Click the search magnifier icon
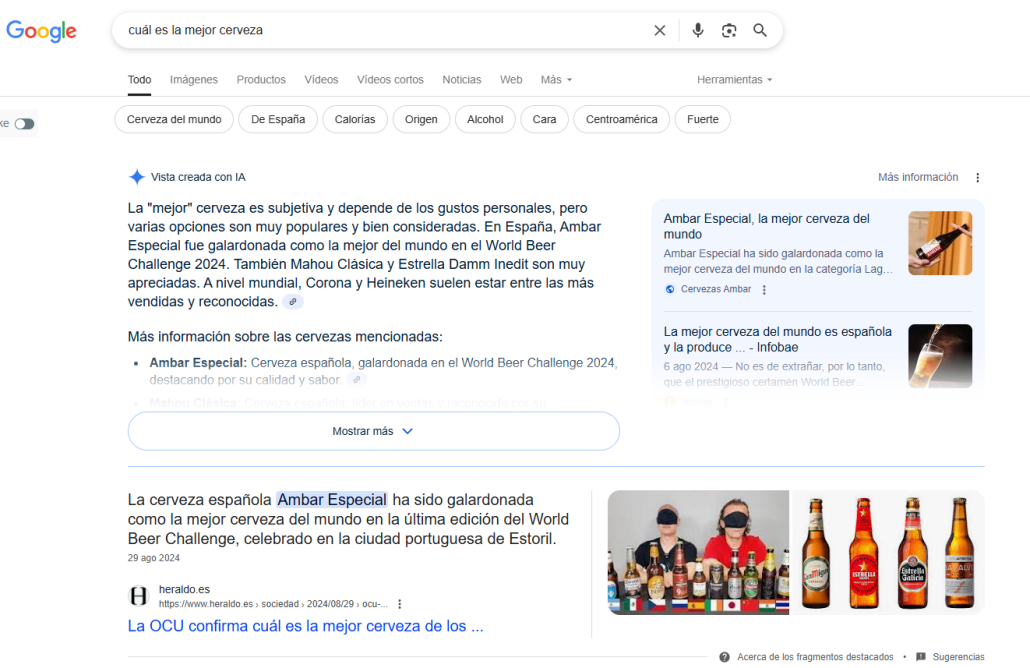Viewport: 1030px width, 668px height. (x=760, y=30)
